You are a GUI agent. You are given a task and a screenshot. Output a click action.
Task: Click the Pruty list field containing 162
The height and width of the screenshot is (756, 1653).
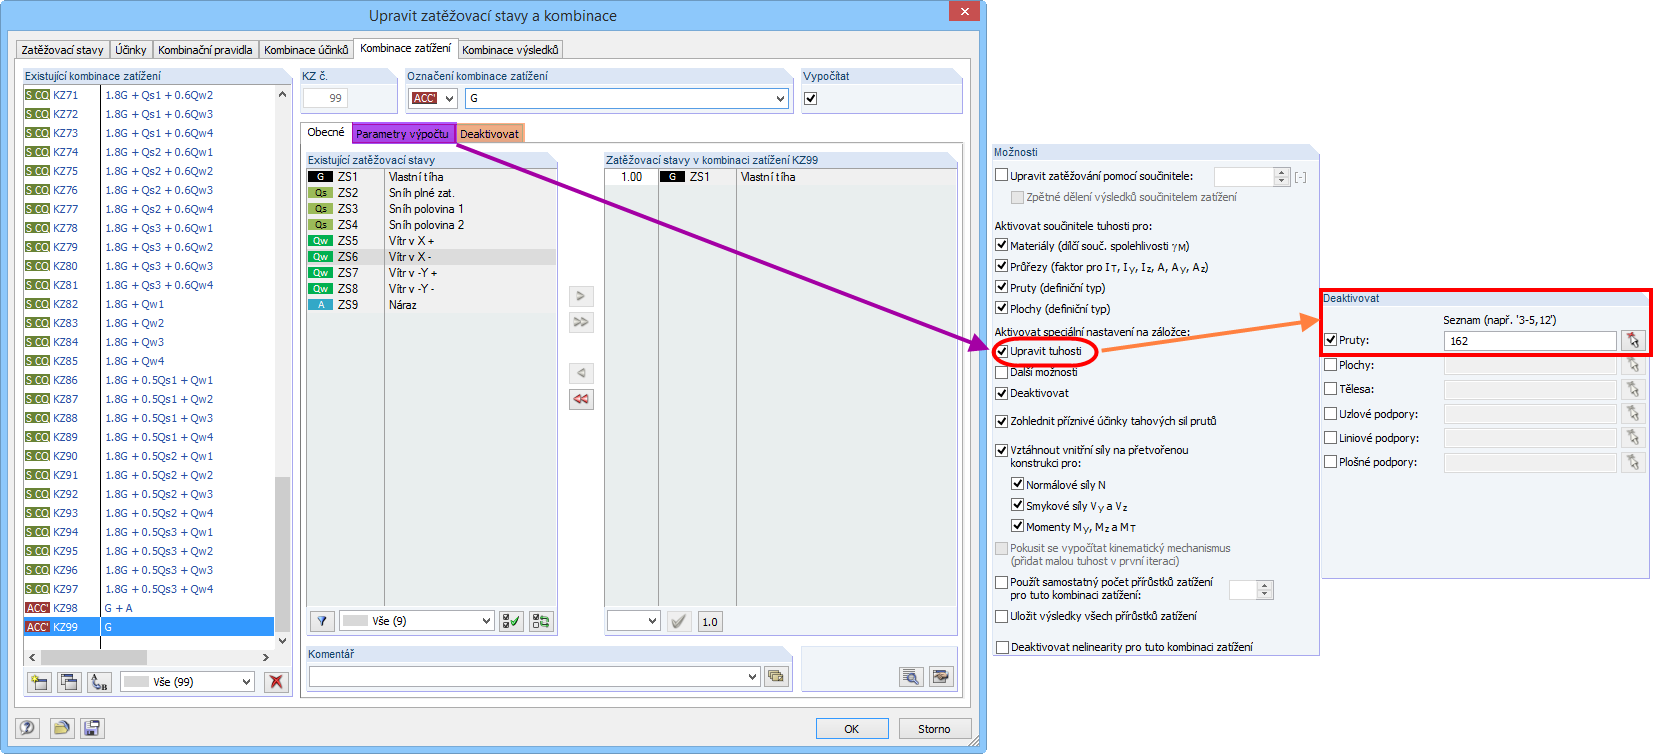(x=1530, y=341)
